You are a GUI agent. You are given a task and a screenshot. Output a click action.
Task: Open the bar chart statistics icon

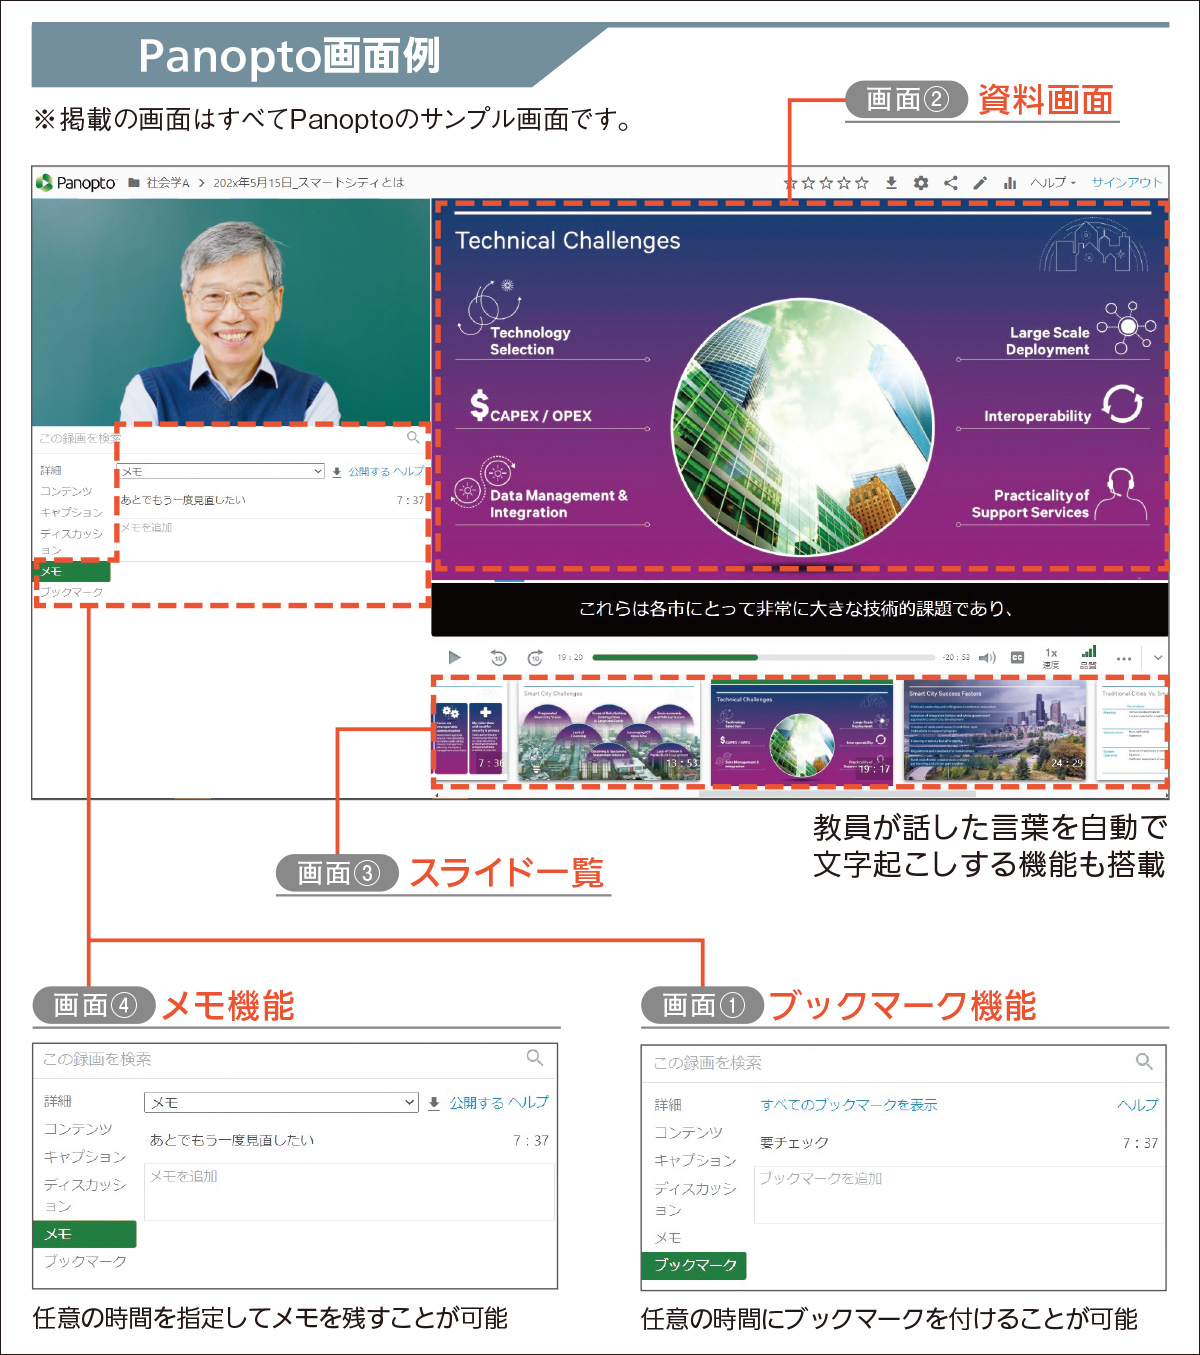tap(1010, 183)
